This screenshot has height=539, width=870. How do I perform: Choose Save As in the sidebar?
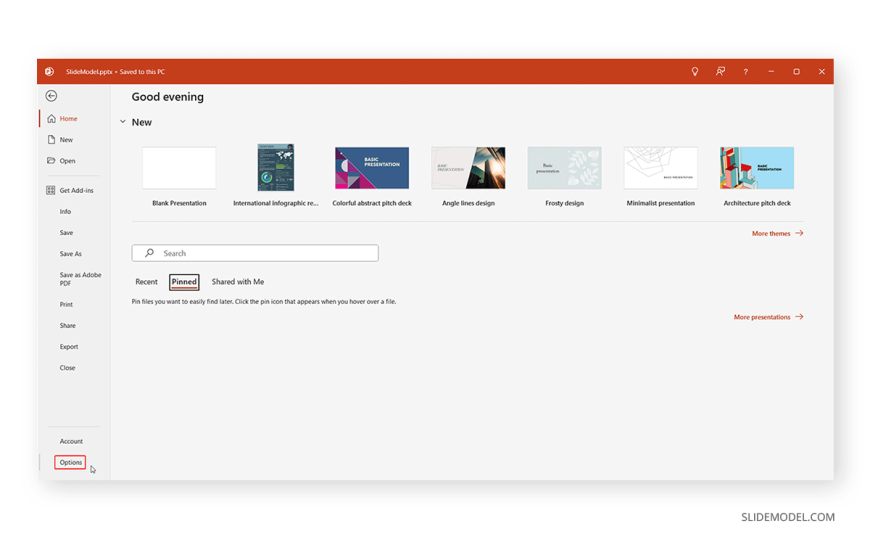tap(70, 254)
